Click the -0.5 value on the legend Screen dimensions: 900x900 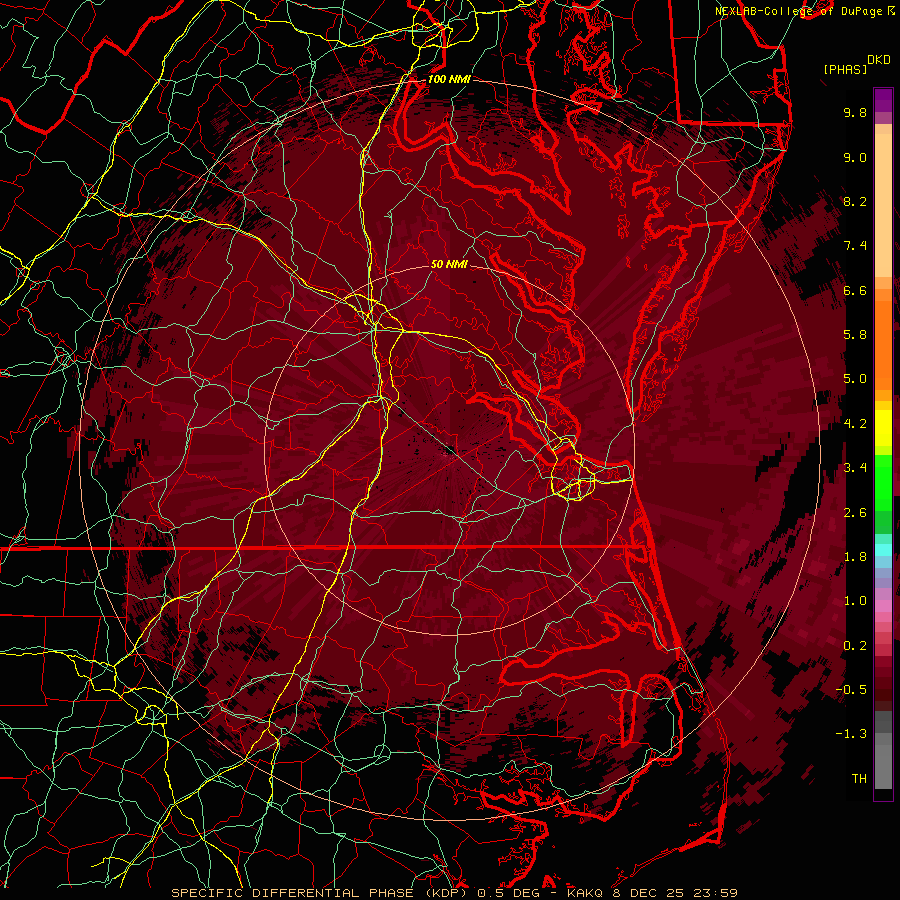pos(851,690)
